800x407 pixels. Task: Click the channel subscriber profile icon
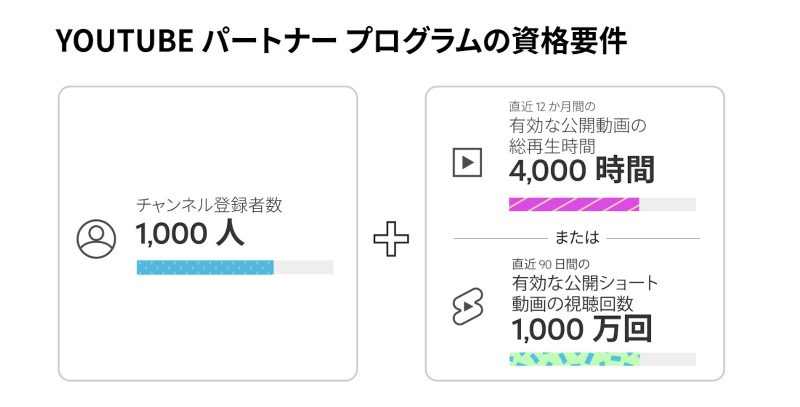tap(96, 236)
